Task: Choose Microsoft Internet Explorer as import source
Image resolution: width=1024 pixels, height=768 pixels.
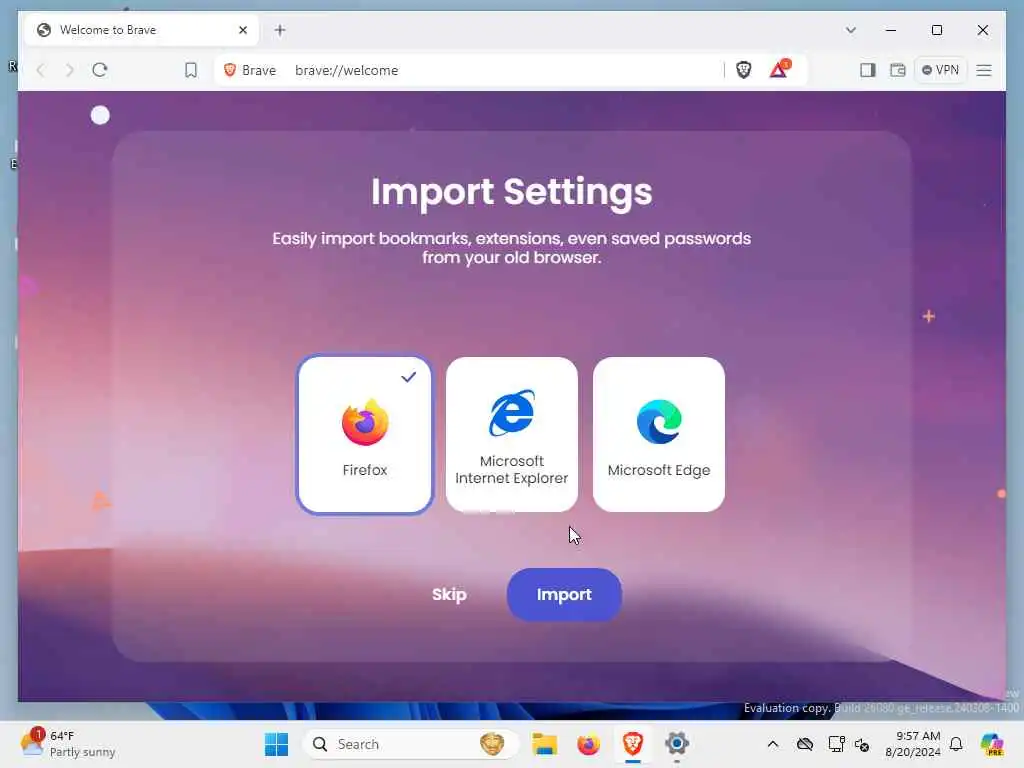Action: [x=511, y=435]
